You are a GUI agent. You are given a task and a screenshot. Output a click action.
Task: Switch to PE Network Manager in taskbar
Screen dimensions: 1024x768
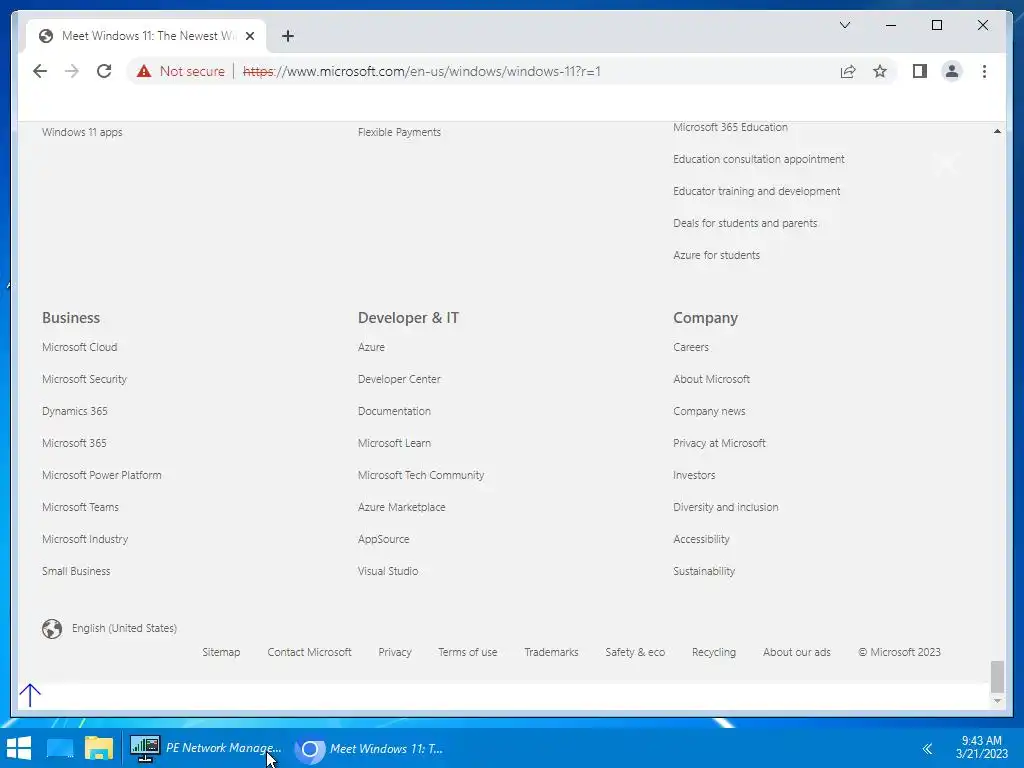tap(206, 748)
